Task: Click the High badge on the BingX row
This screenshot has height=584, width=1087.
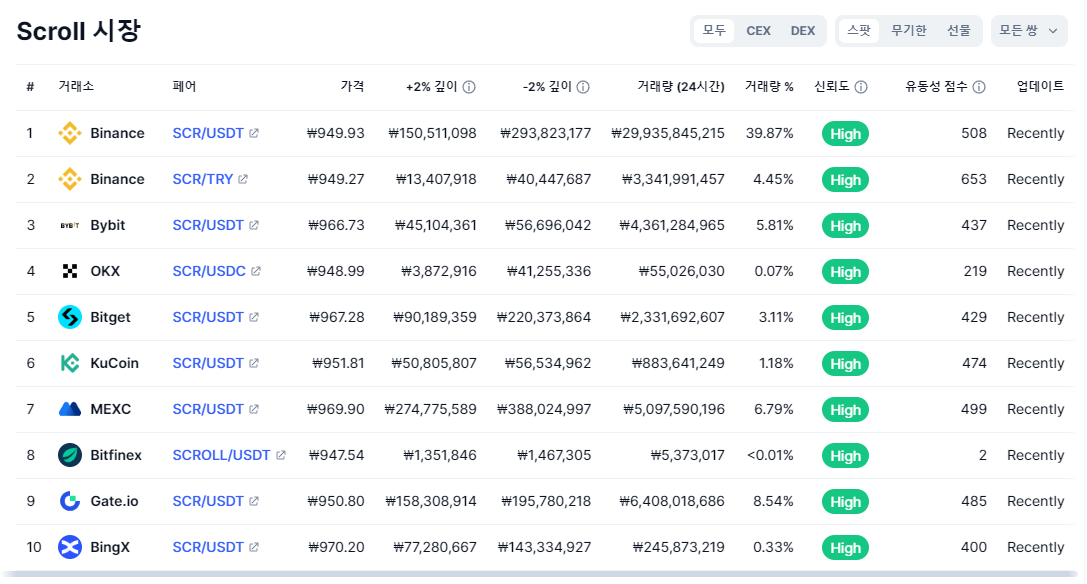Action: (845, 548)
